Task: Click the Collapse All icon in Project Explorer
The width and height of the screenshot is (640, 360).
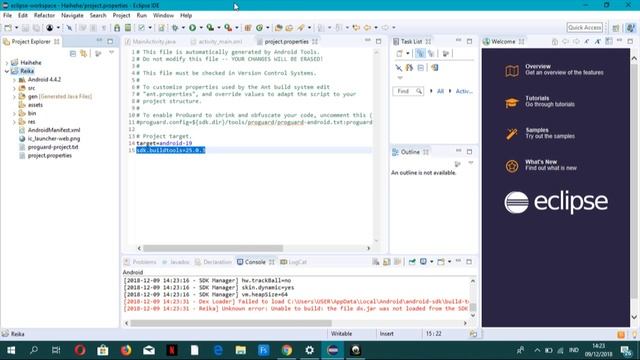Action: [x=73, y=53]
